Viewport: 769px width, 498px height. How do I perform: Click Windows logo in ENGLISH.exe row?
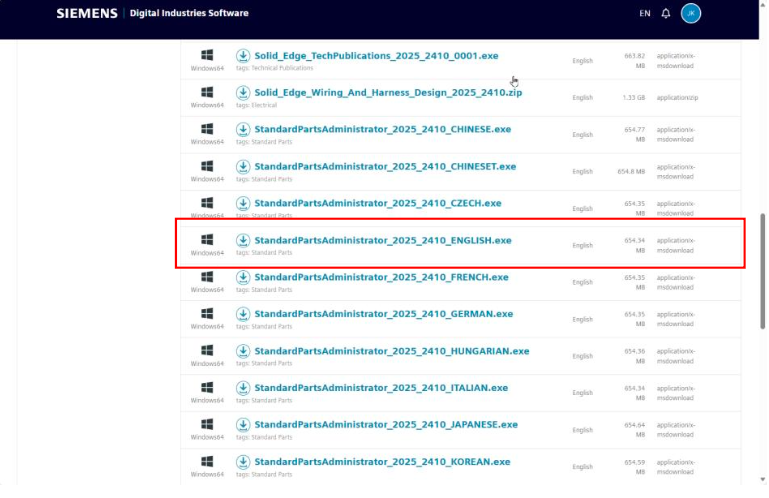tap(207, 239)
